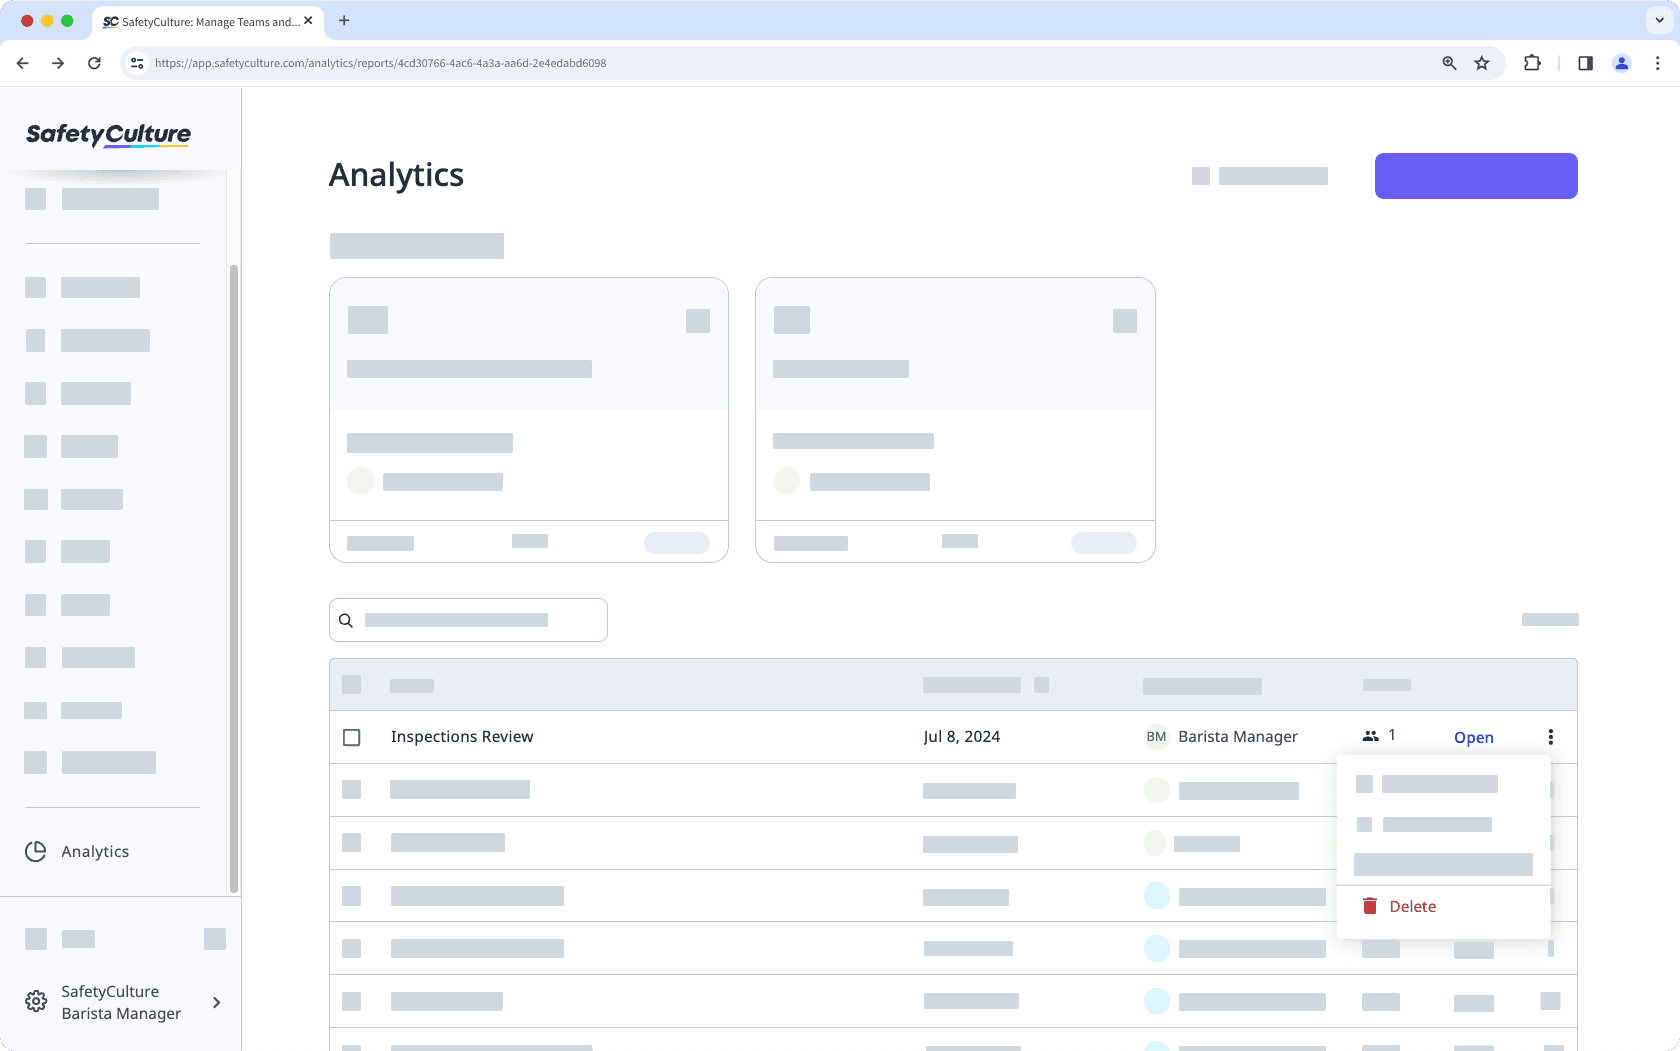Select the header select-all checkbox
The image size is (1680, 1051).
coord(351,685)
